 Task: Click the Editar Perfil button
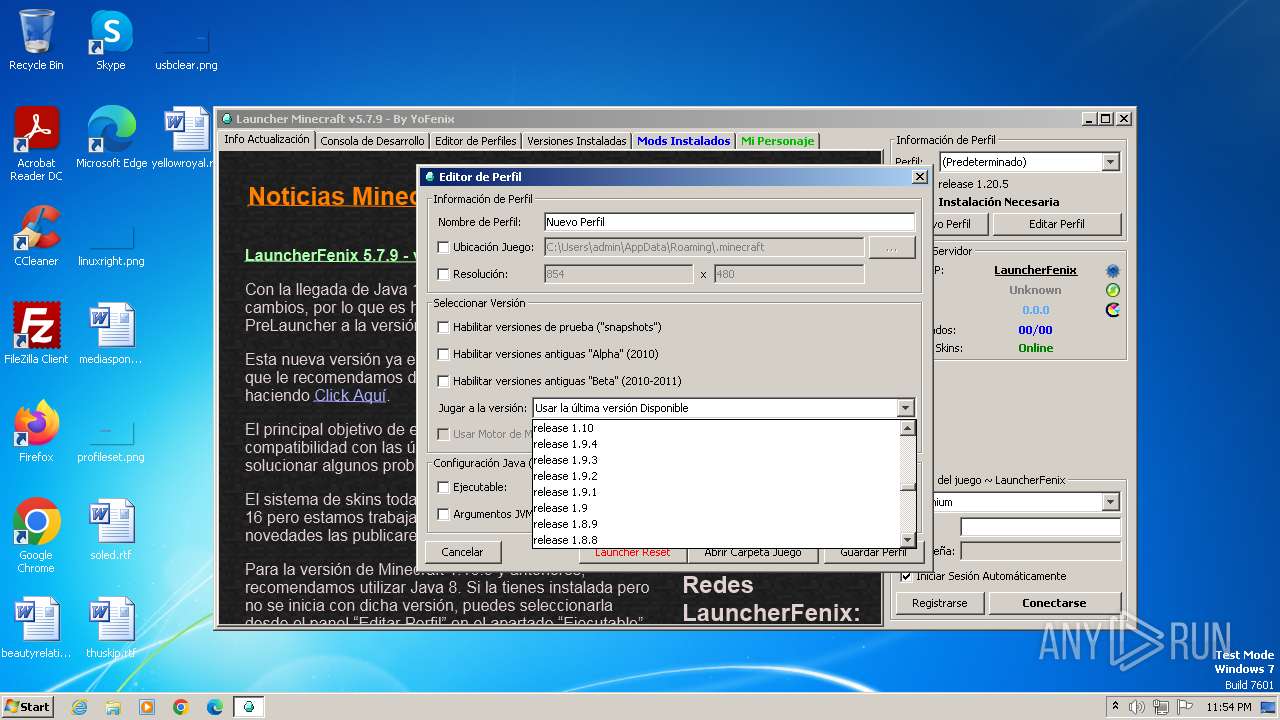(x=1057, y=224)
